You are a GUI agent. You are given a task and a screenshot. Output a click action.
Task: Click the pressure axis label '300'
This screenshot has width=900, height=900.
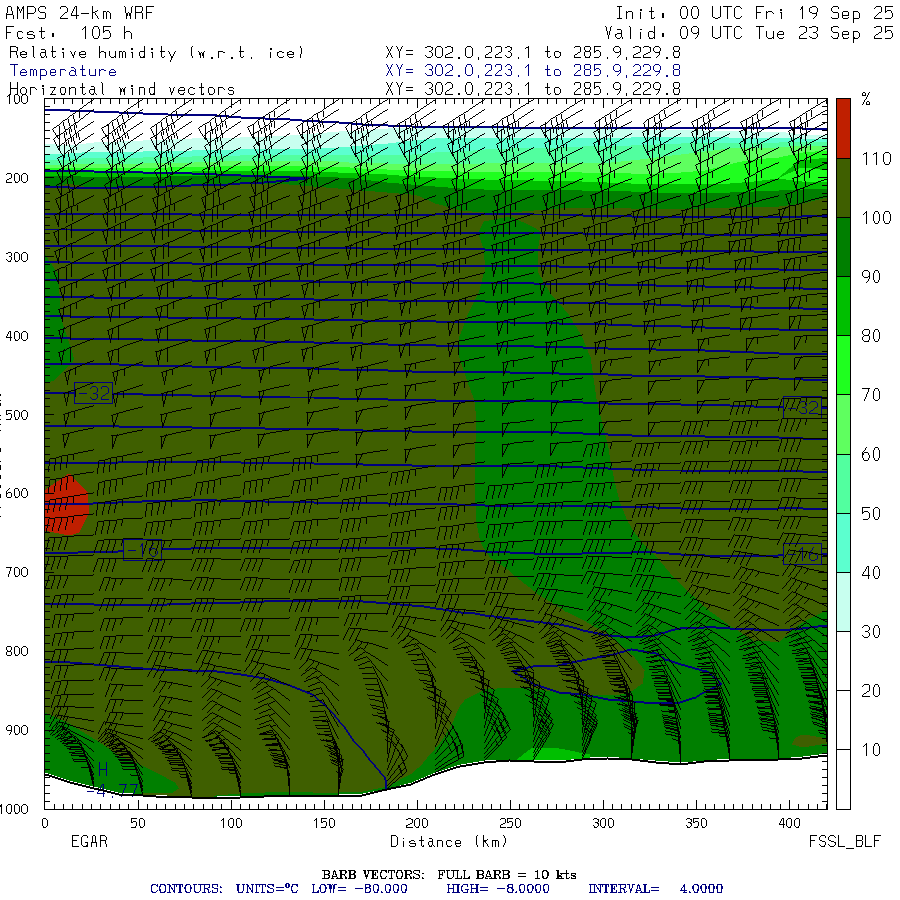[17, 257]
